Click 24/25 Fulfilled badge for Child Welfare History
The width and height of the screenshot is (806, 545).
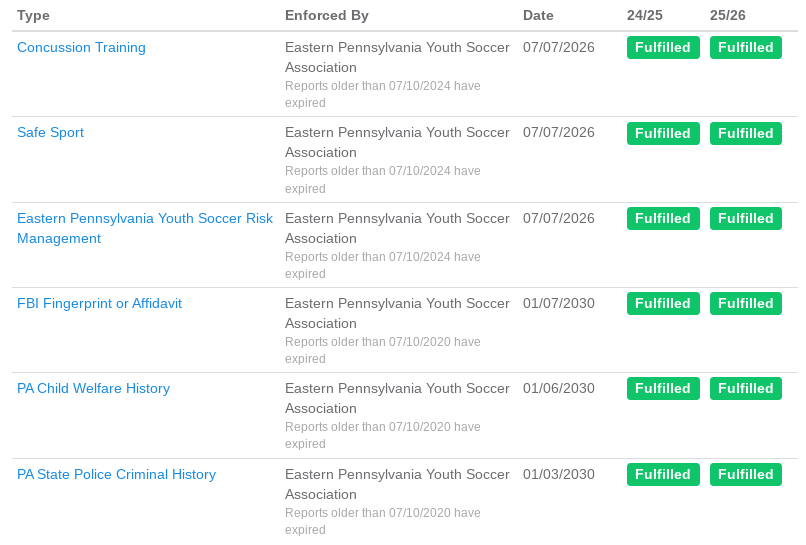click(663, 388)
